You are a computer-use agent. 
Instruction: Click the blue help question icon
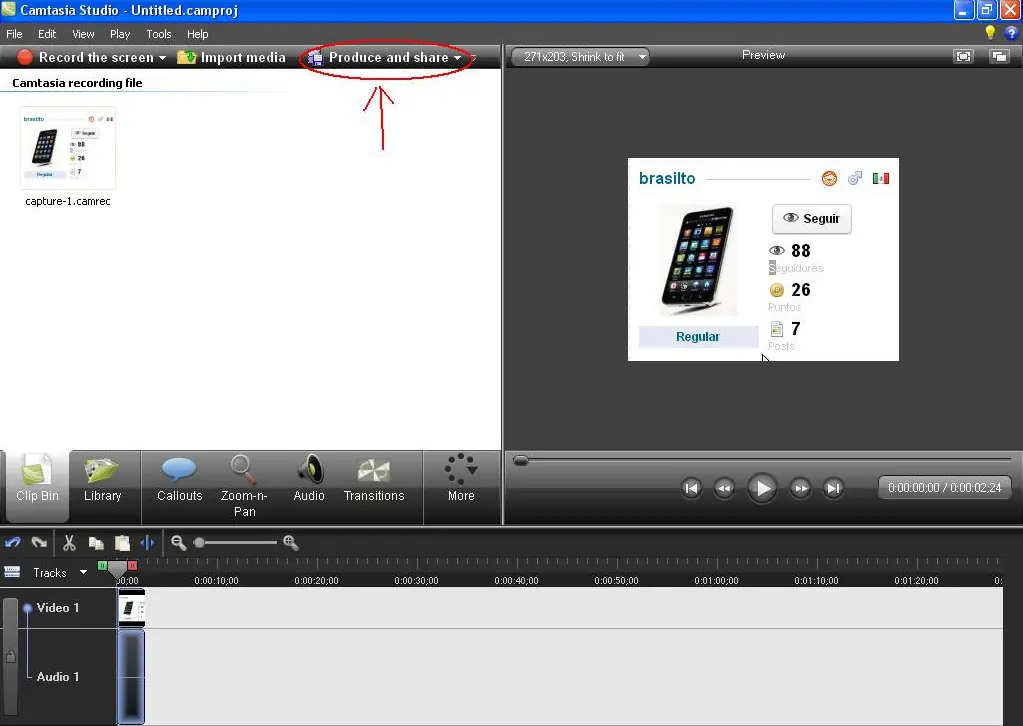tap(1011, 33)
